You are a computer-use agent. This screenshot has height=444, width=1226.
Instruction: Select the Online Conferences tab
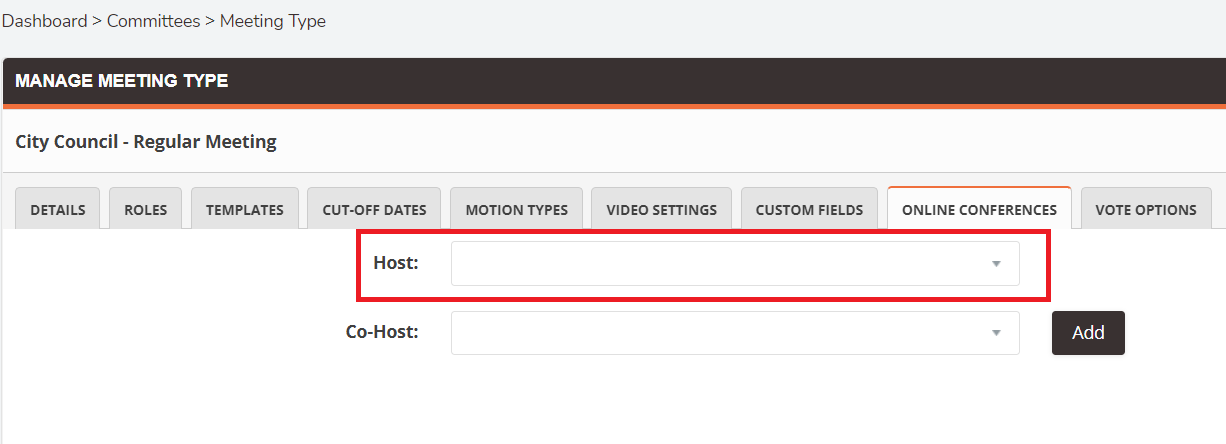(x=979, y=209)
